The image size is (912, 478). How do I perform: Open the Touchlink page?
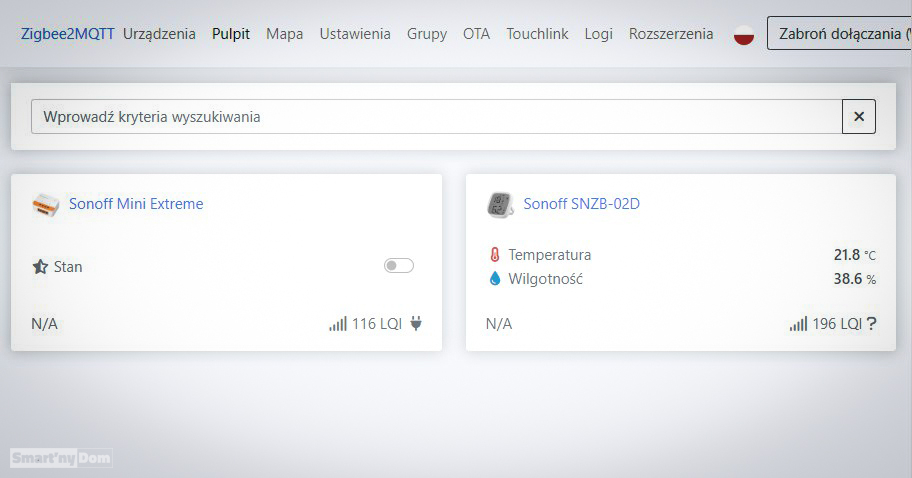[537, 34]
